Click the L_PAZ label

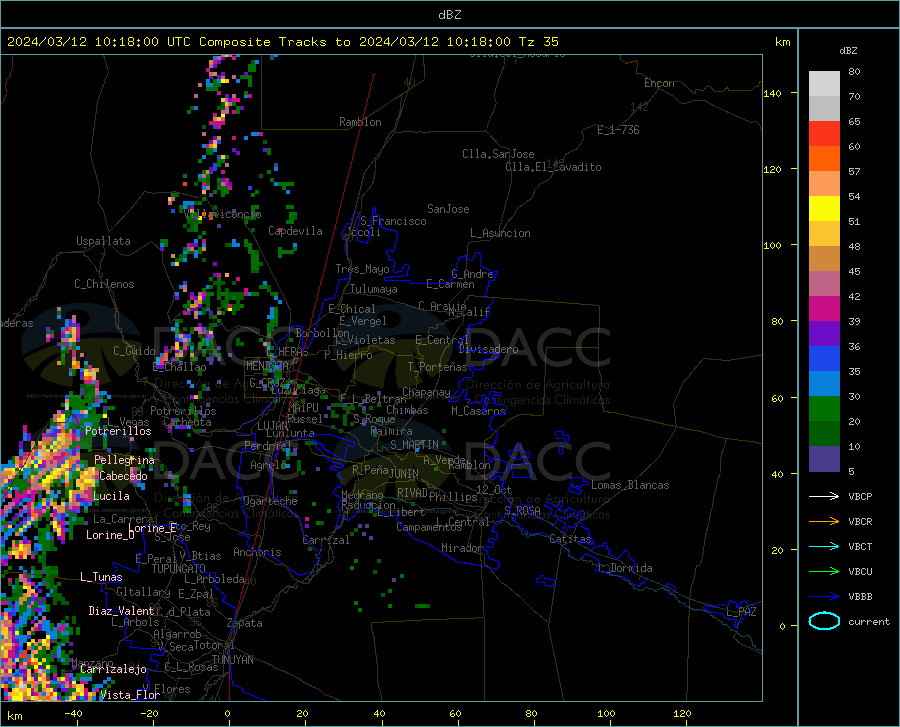point(741,612)
